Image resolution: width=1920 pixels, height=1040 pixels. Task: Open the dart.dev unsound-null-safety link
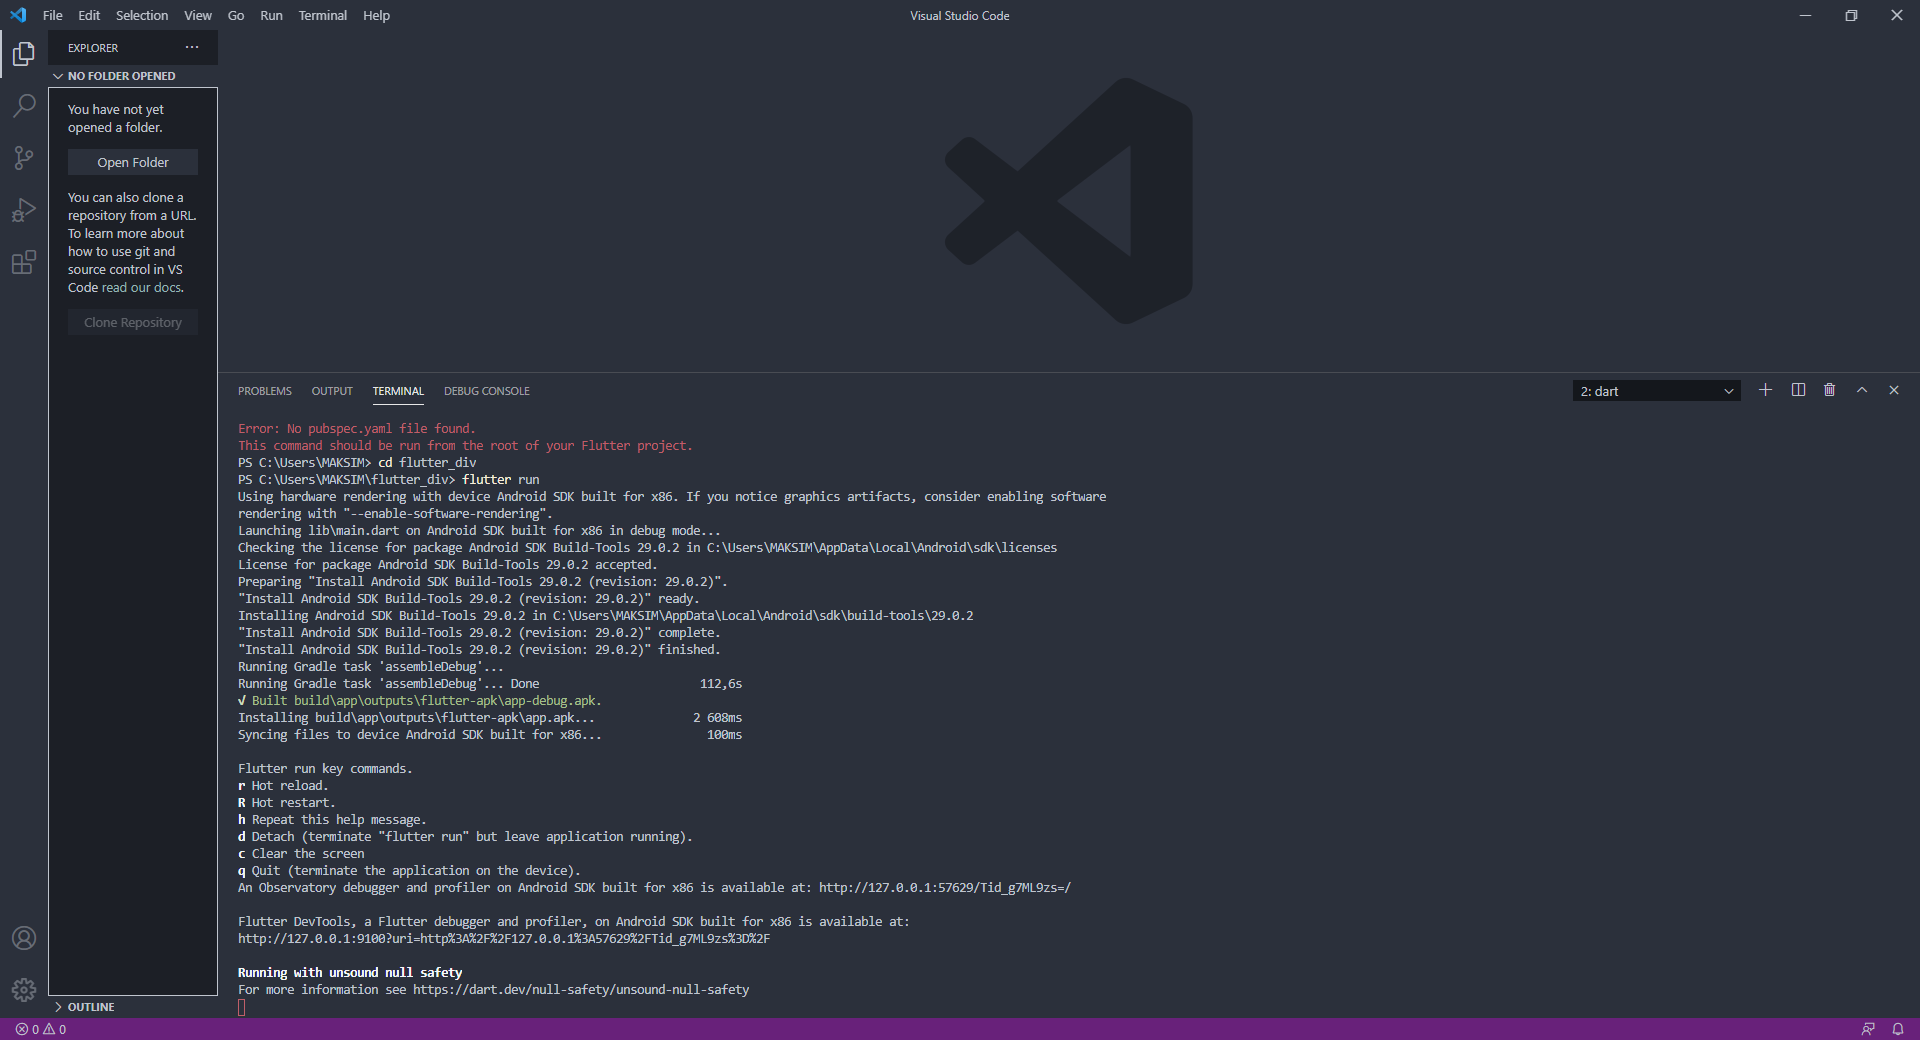click(581, 989)
